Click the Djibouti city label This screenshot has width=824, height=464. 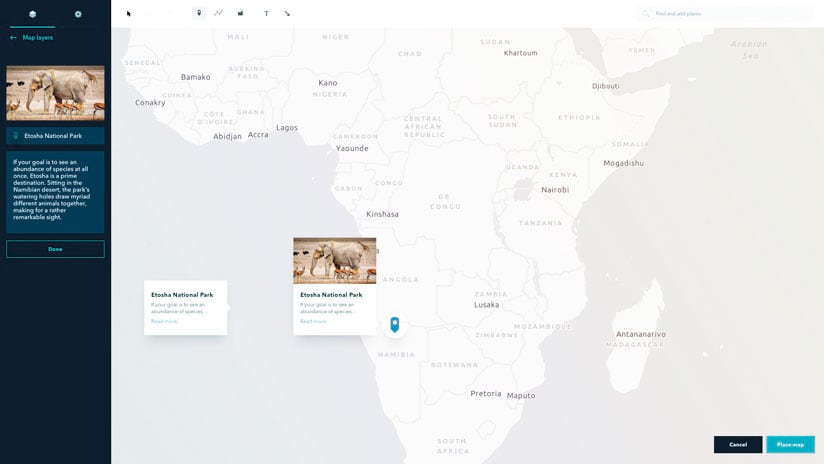(x=605, y=86)
